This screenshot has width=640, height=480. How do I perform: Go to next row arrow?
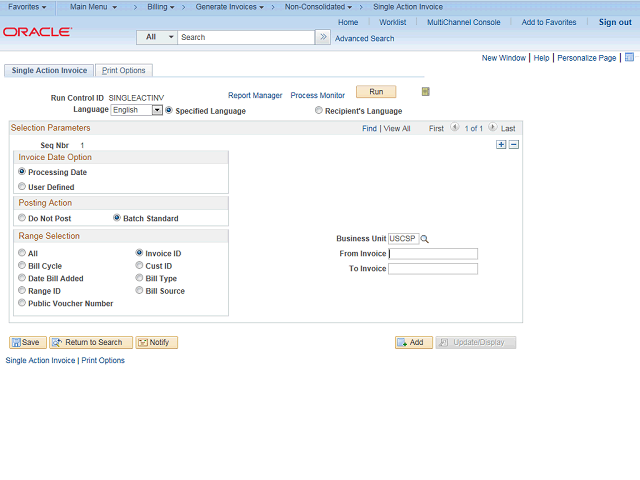pos(493,127)
